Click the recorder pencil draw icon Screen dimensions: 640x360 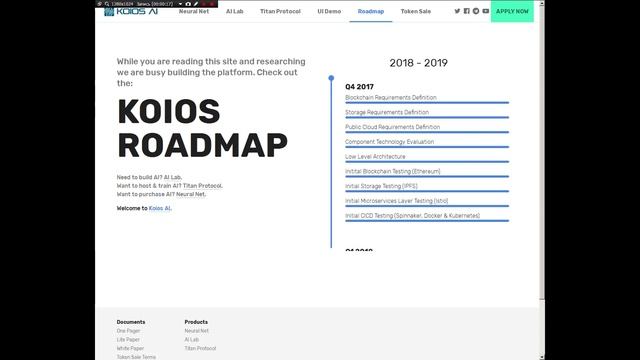196,4
